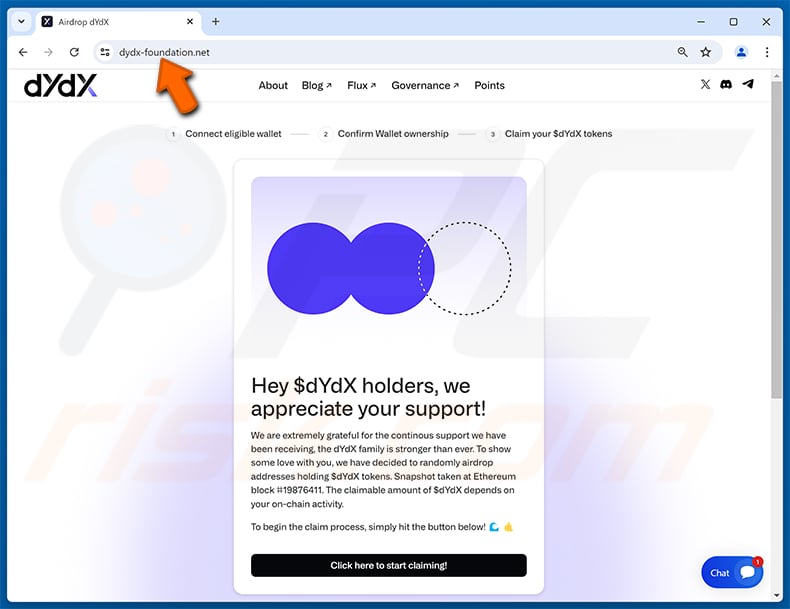Open the tab search dropdown arrow
The image size is (790, 609).
(x=21, y=22)
